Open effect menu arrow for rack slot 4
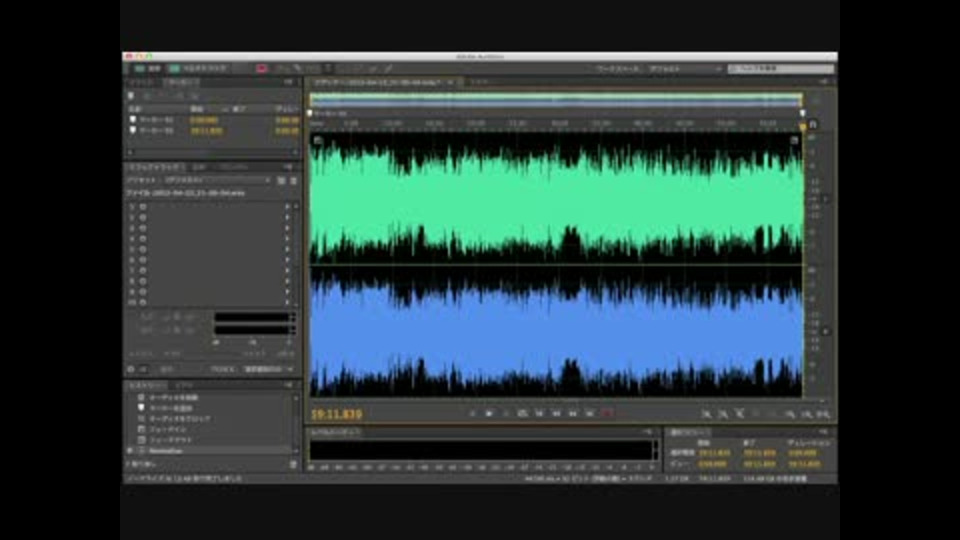 pos(287,239)
